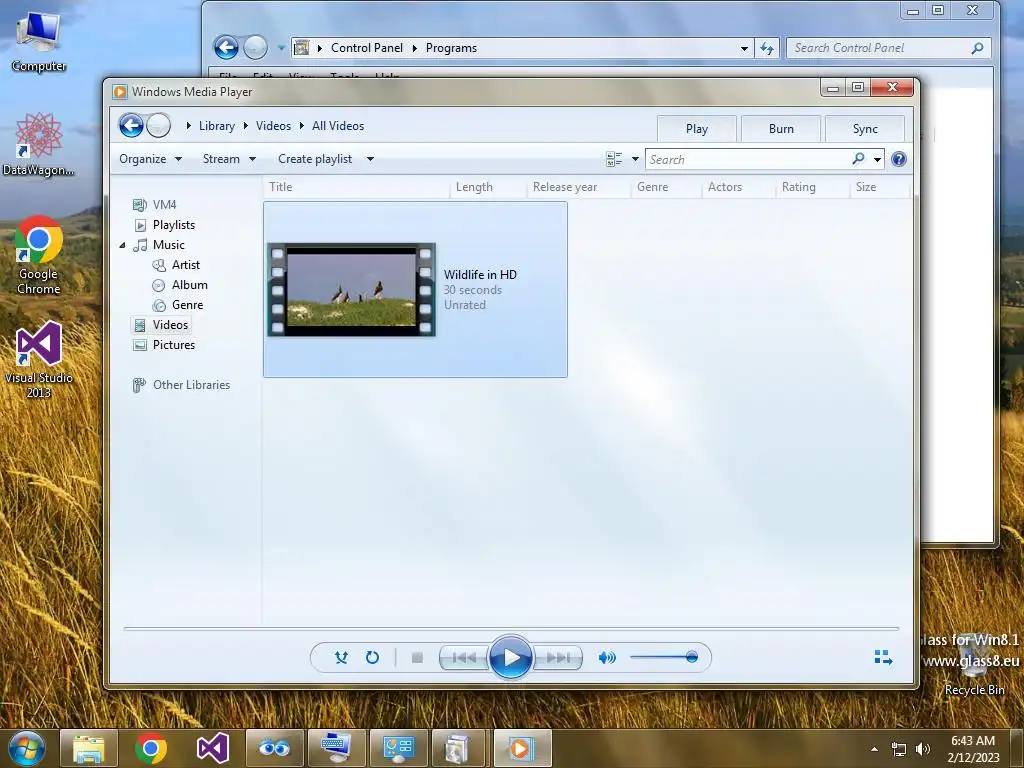Switch to the Sync tab

865,129
